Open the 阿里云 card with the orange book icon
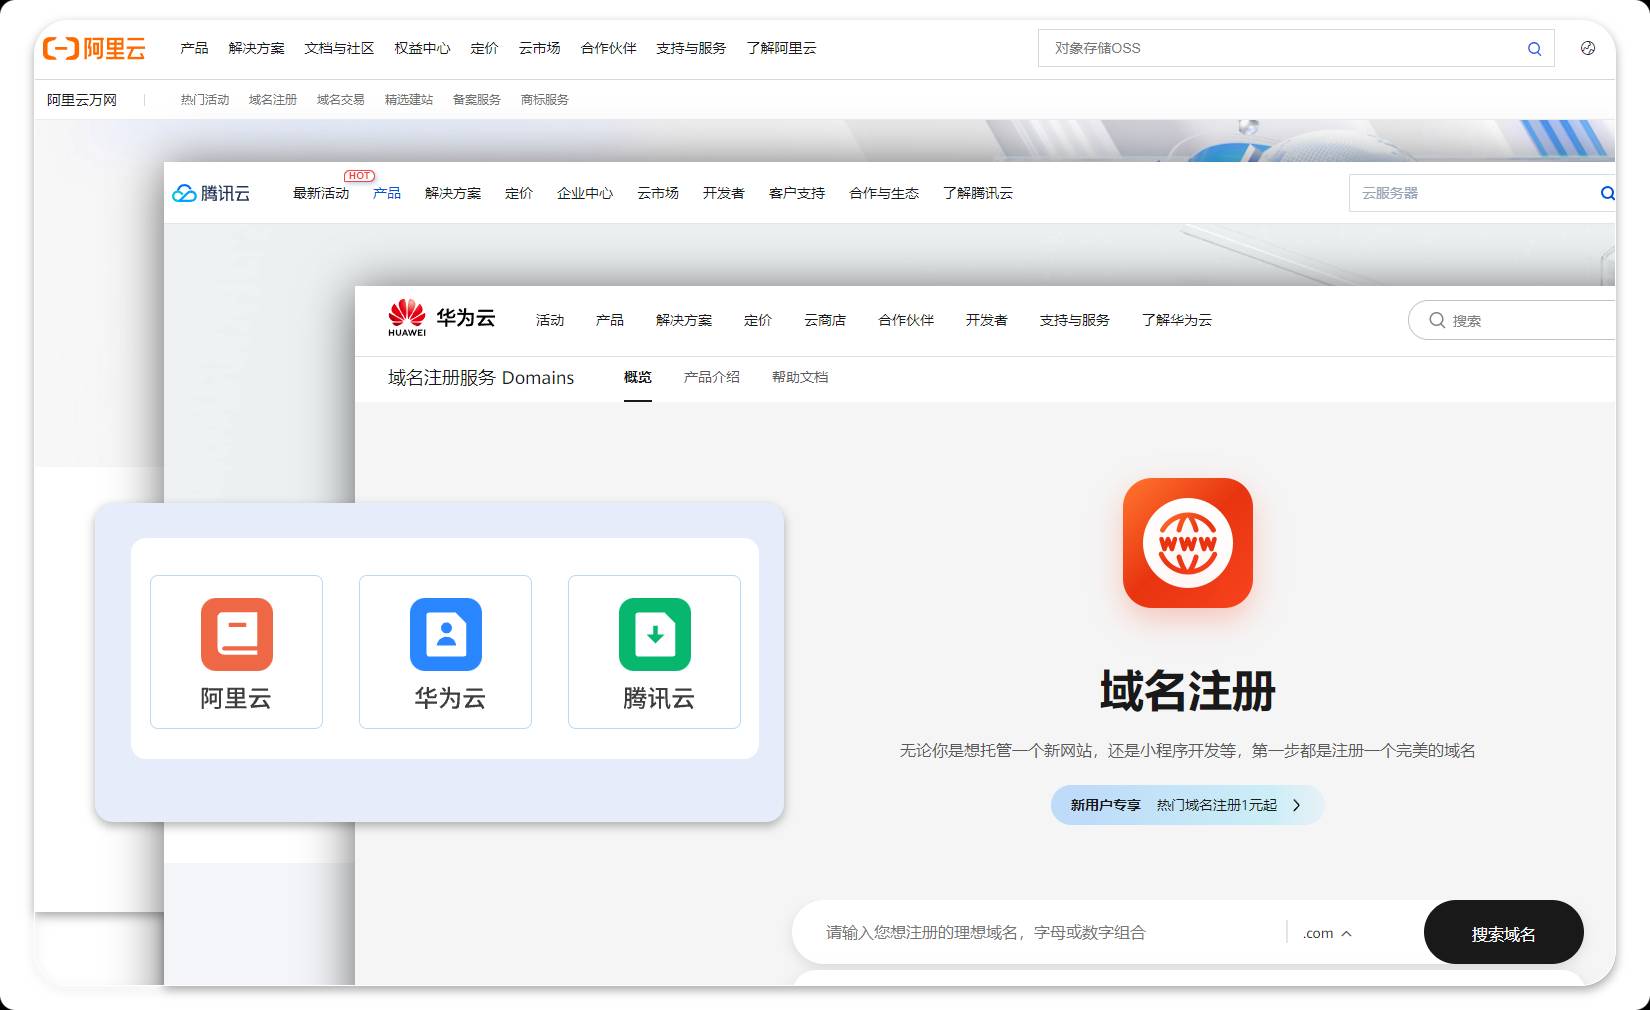1650x1010 pixels. [x=236, y=652]
